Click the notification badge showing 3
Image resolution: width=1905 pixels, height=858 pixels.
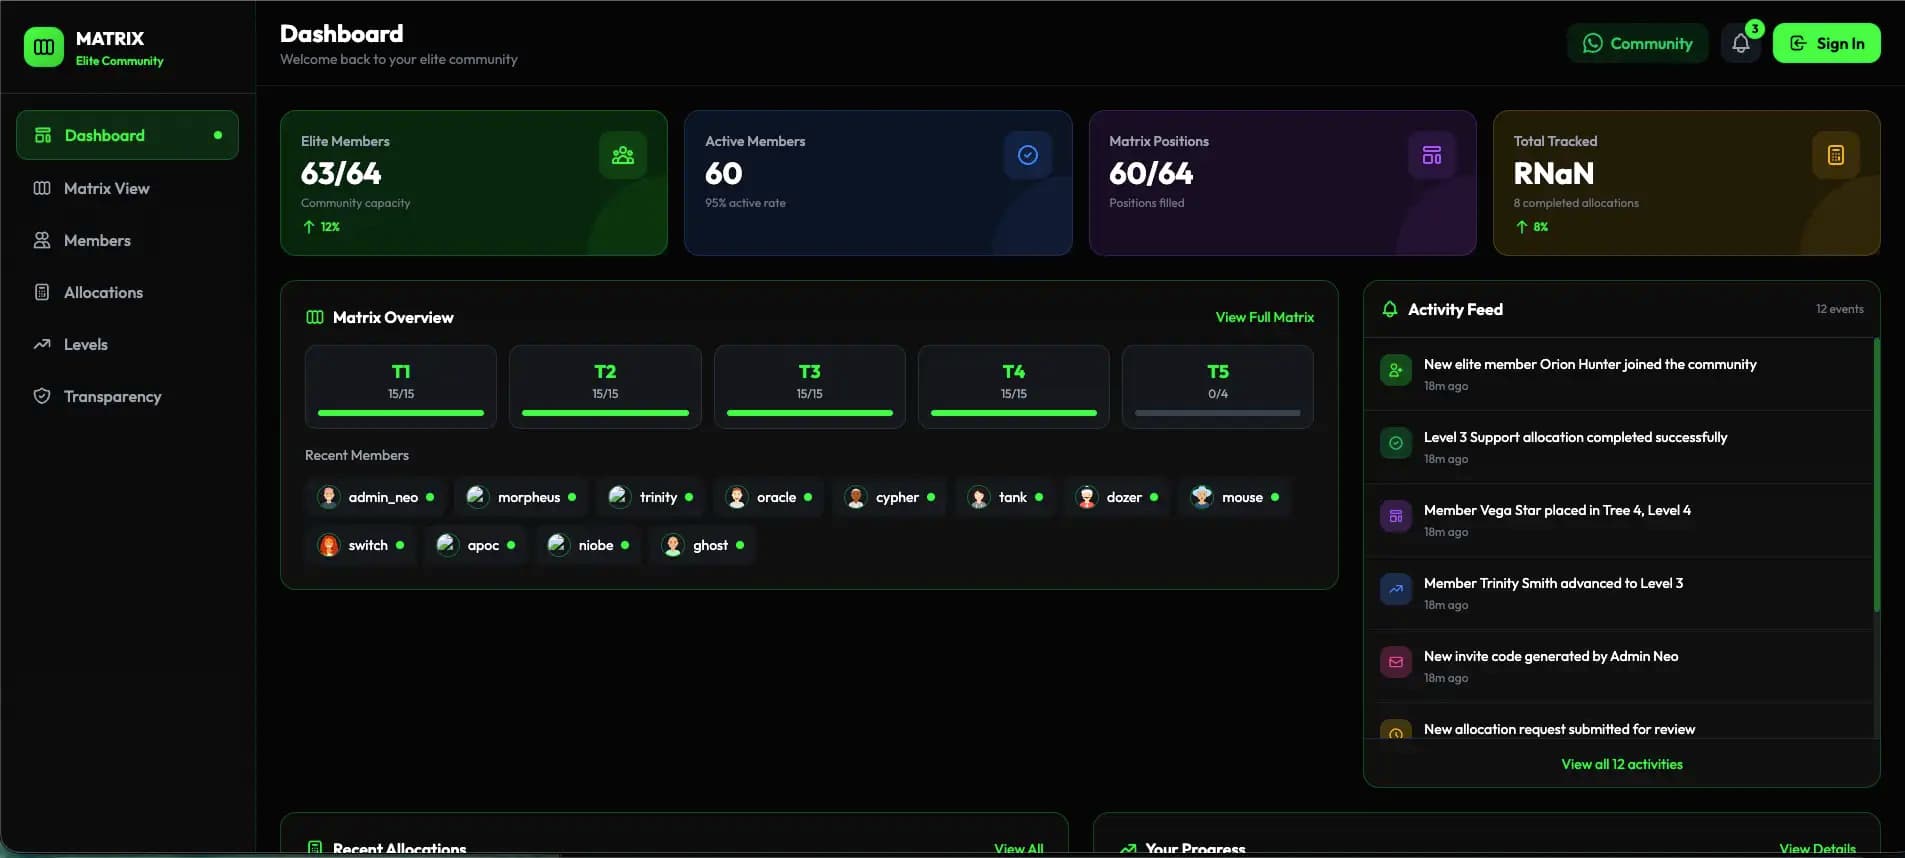[1755, 29]
